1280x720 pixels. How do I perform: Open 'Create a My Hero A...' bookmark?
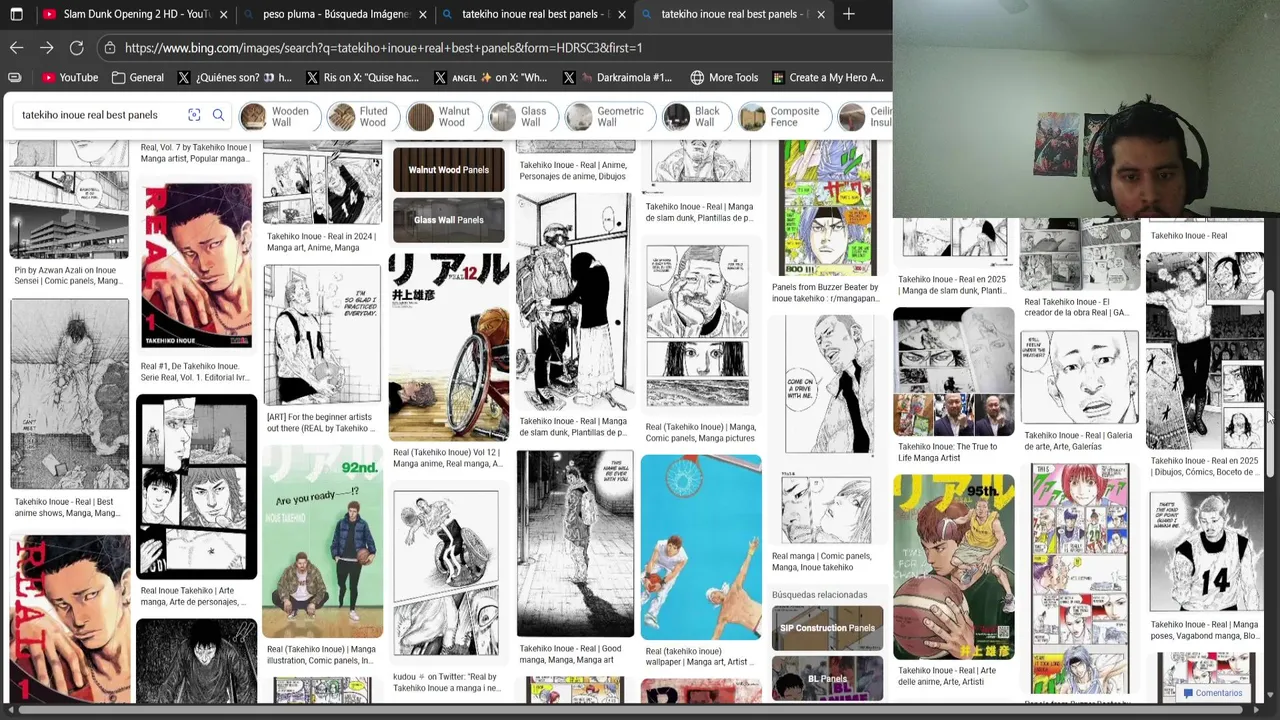(827, 77)
